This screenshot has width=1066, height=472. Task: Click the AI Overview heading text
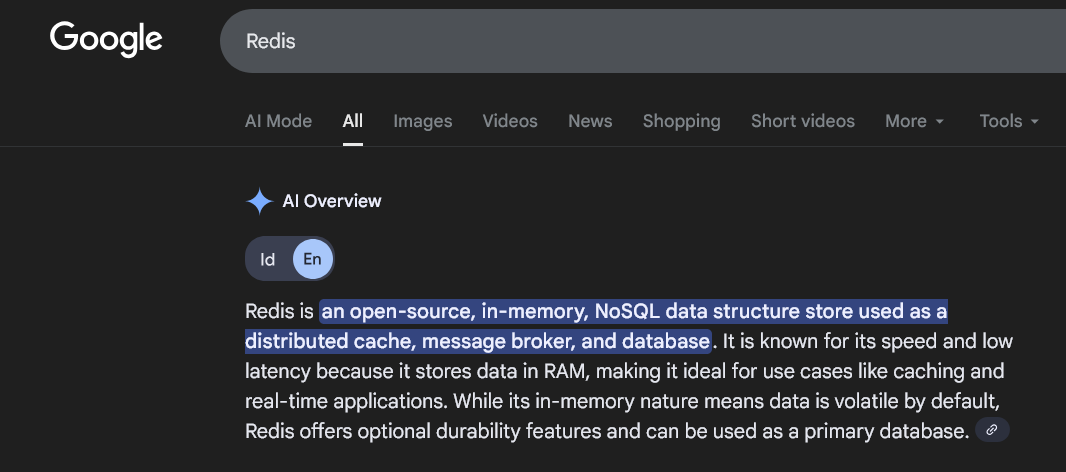pos(332,201)
